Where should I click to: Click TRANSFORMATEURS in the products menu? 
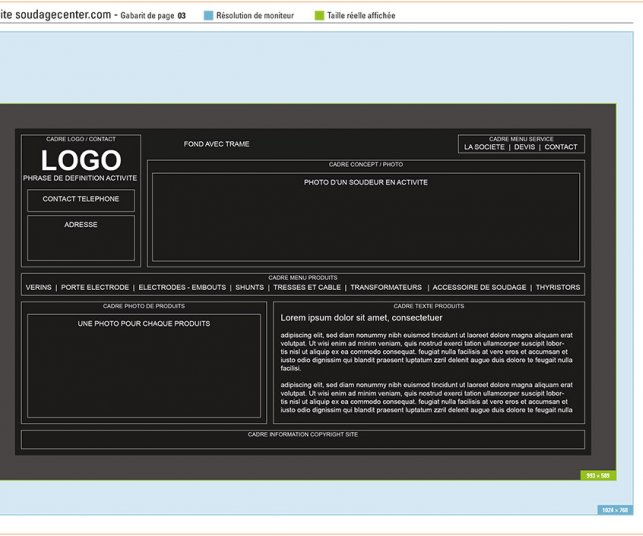[386, 287]
